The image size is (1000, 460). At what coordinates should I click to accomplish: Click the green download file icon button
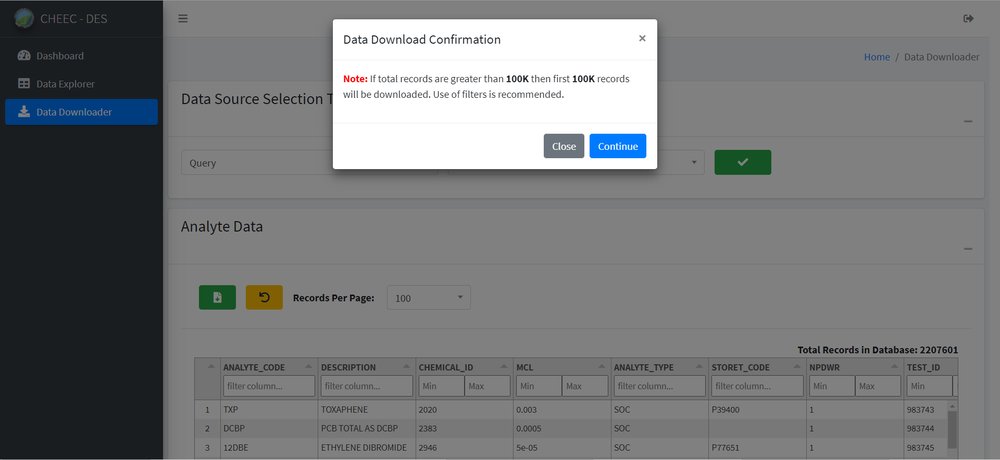[217, 297]
